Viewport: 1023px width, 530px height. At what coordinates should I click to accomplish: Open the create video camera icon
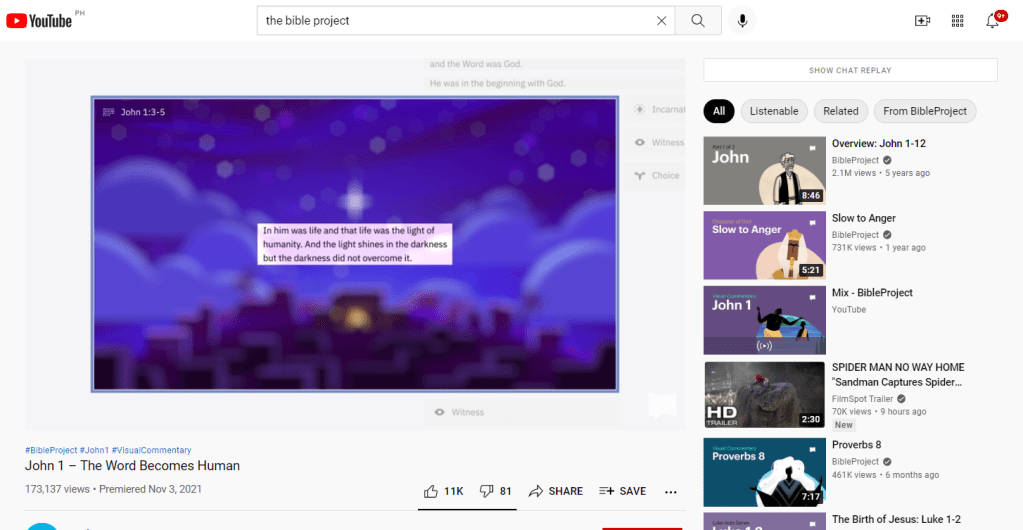point(922,21)
